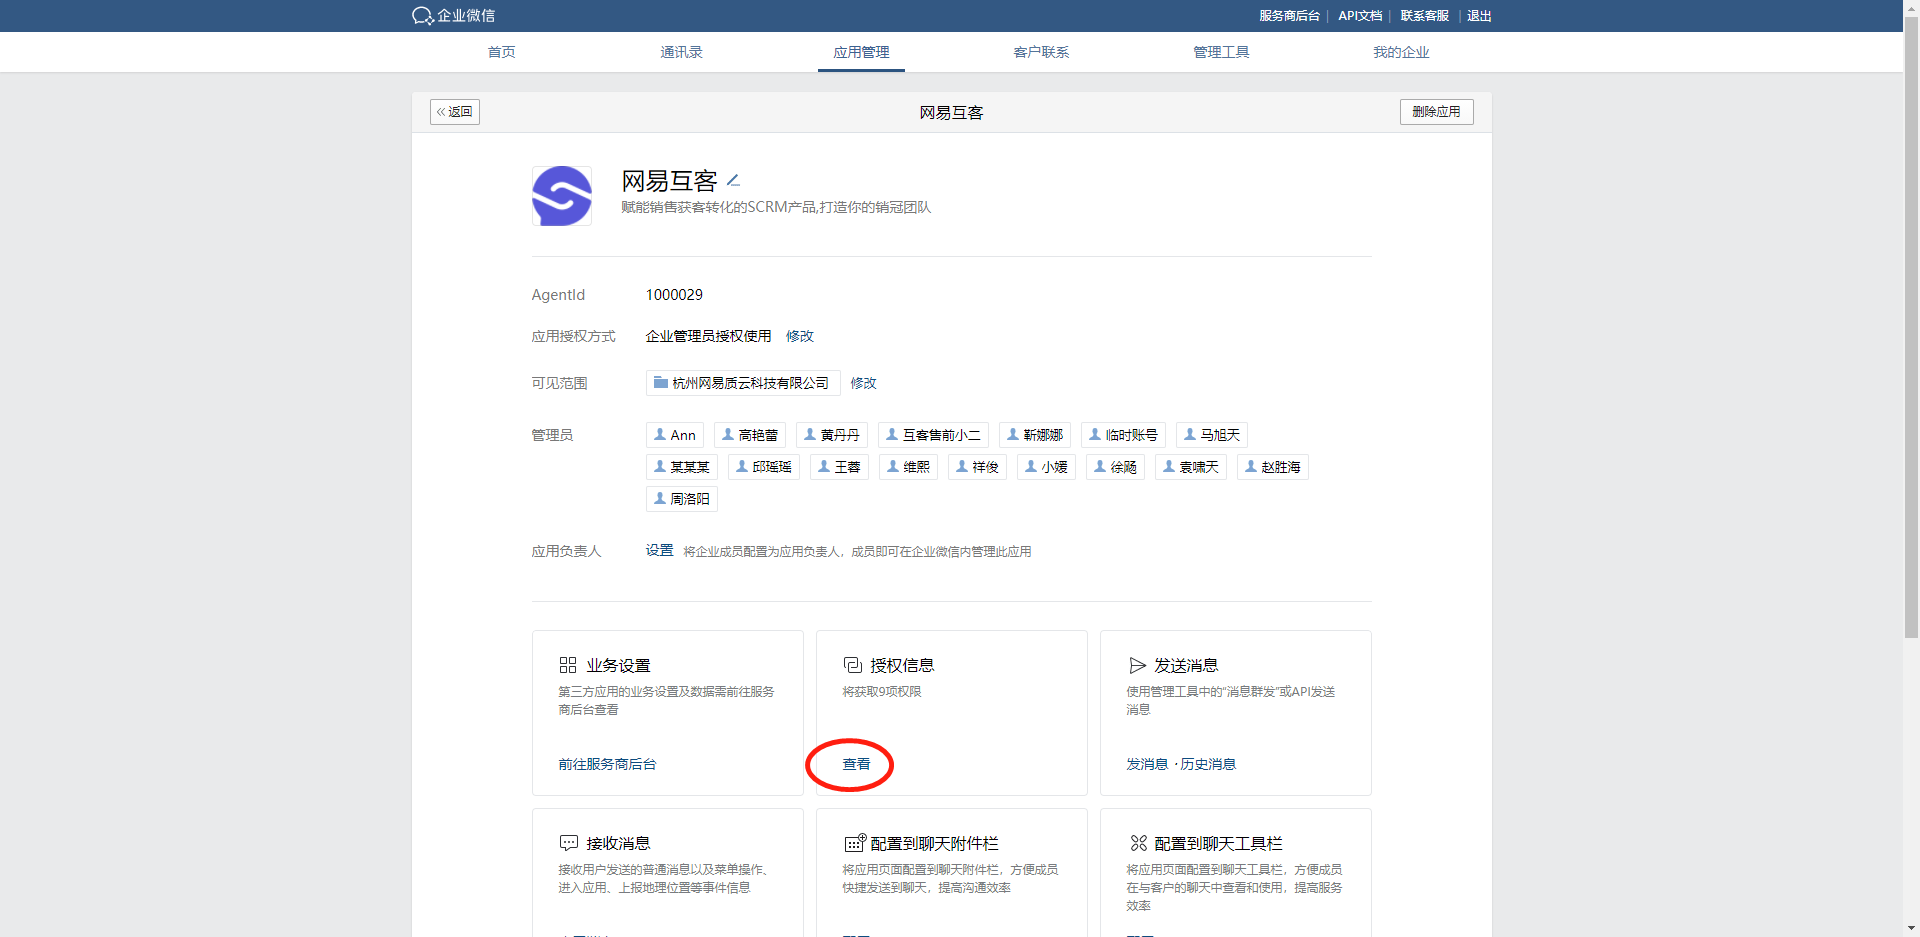This screenshot has width=1920, height=937.
Task: Click the person icon of admin 王蓉
Action: pos(824,467)
